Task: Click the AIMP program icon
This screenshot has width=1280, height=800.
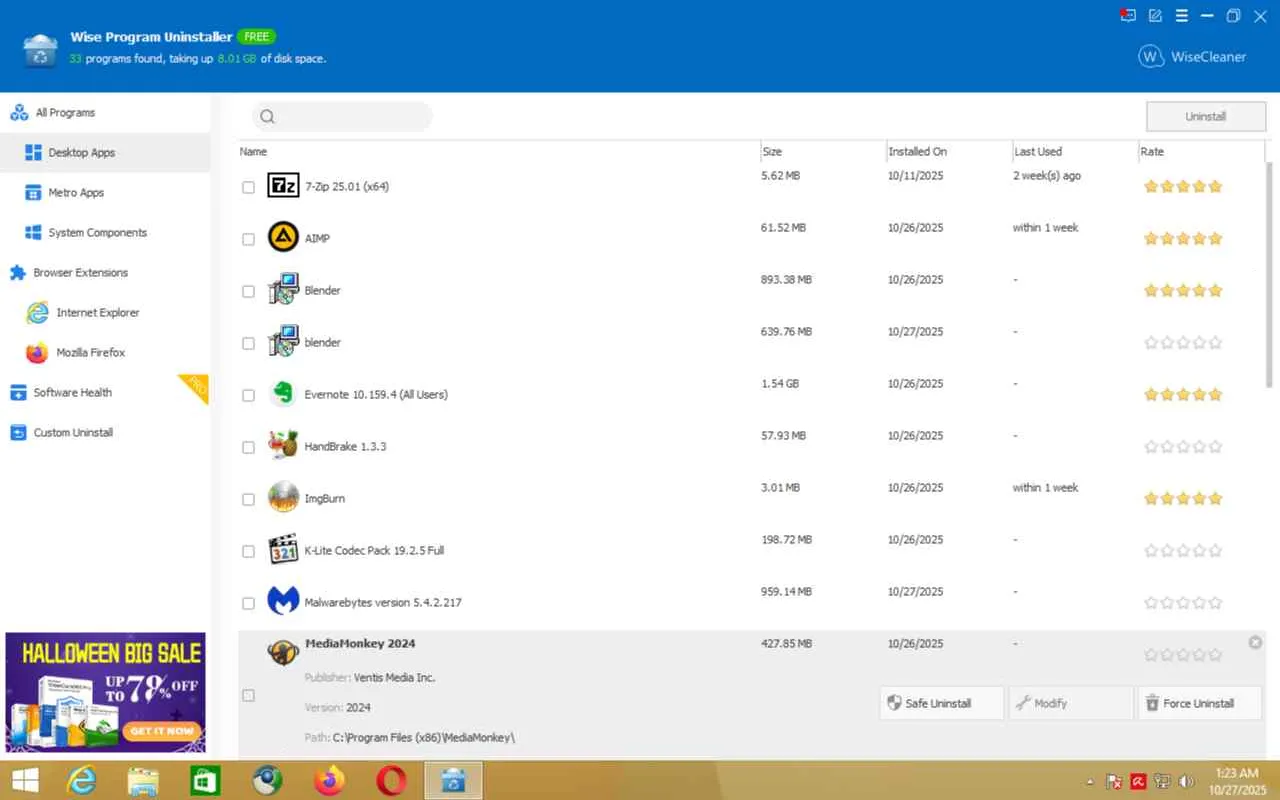Action: pyautogui.click(x=283, y=238)
